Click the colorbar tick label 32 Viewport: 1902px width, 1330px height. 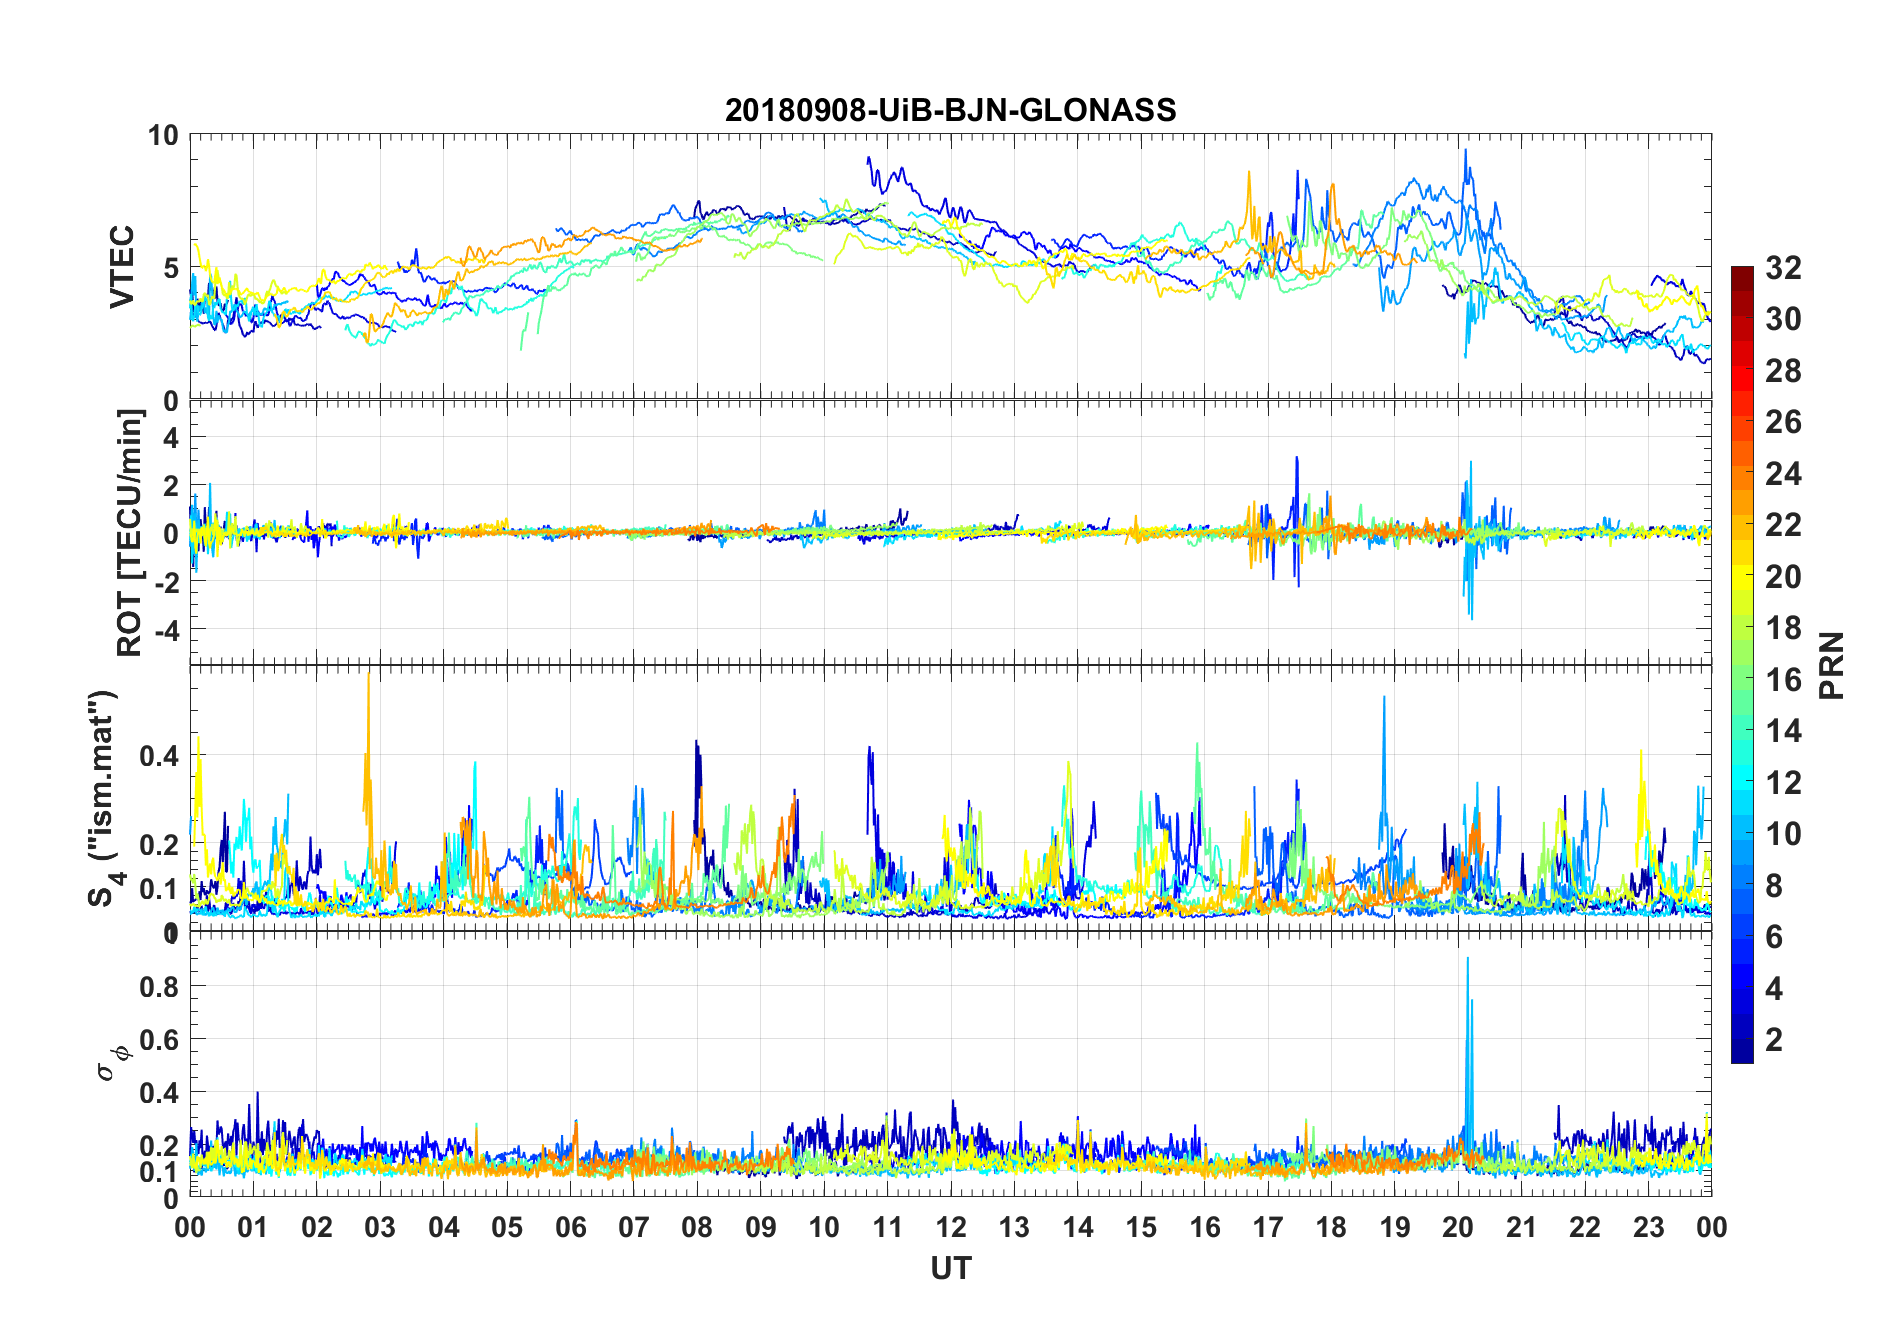[x=1783, y=268]
